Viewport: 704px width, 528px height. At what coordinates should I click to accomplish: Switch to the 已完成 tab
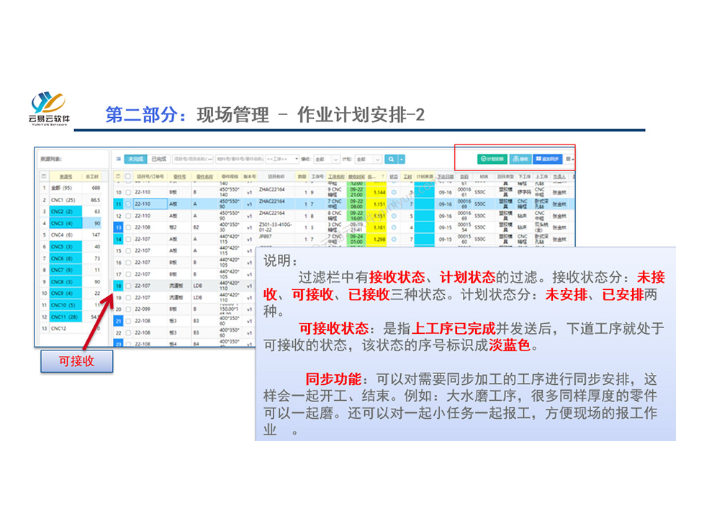point(158,159)
